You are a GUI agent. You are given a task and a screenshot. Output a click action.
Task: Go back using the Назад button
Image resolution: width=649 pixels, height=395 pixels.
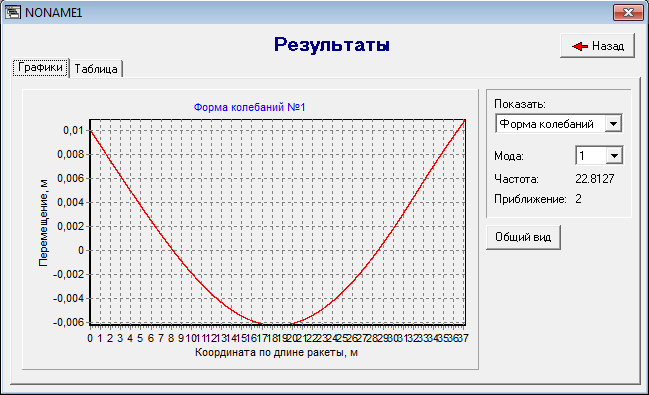coord(597,46)
